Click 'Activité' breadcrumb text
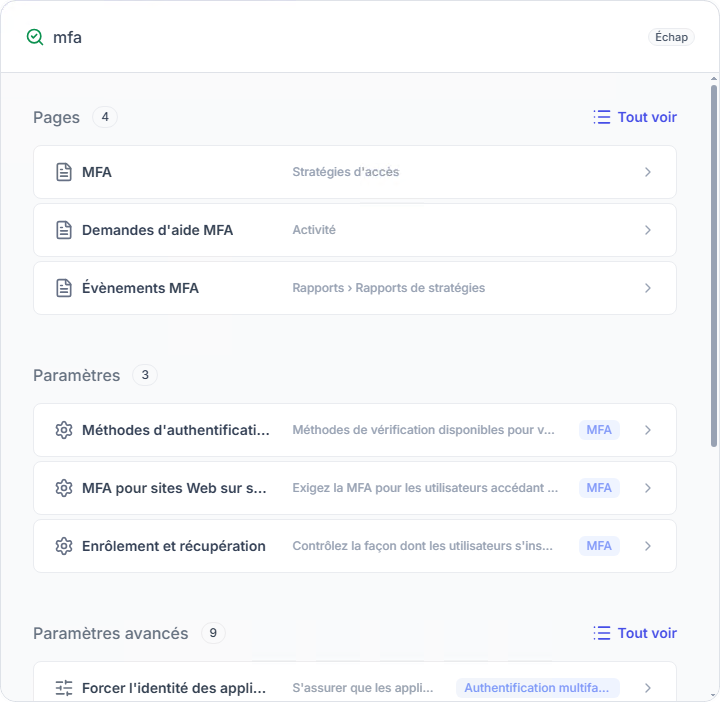Image resolution: width=720 pixels, height=702 pixels. (x=314, y=230)
